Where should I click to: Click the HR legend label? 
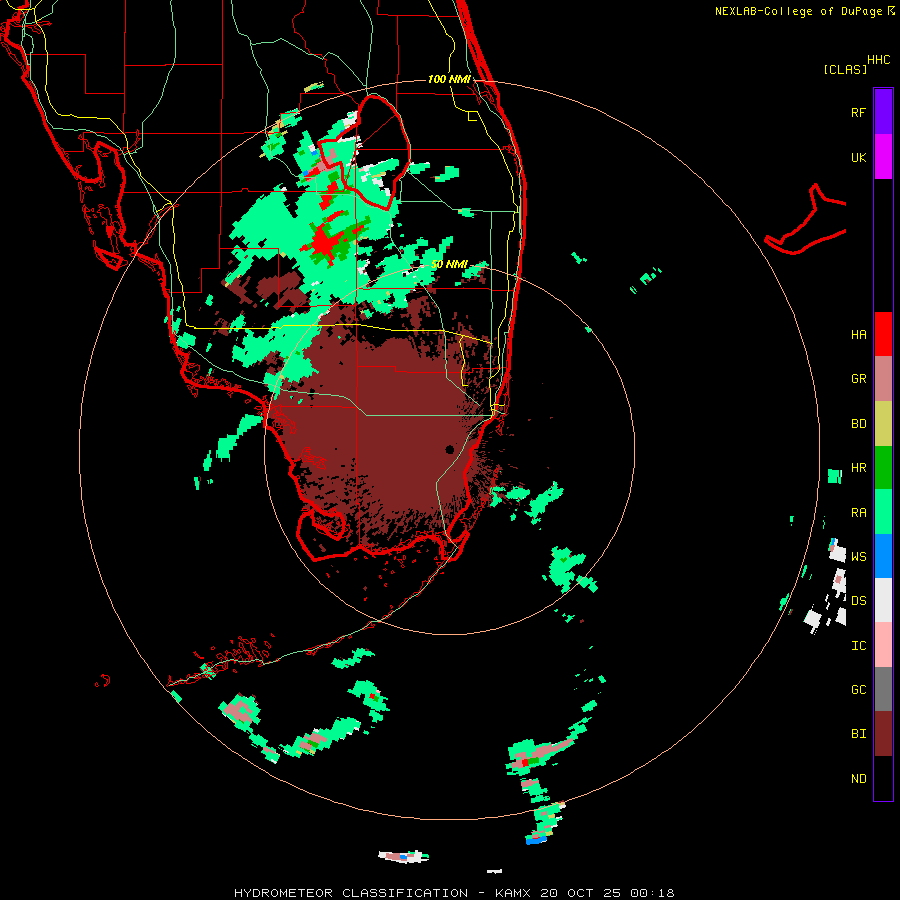(x=858, y=468)
